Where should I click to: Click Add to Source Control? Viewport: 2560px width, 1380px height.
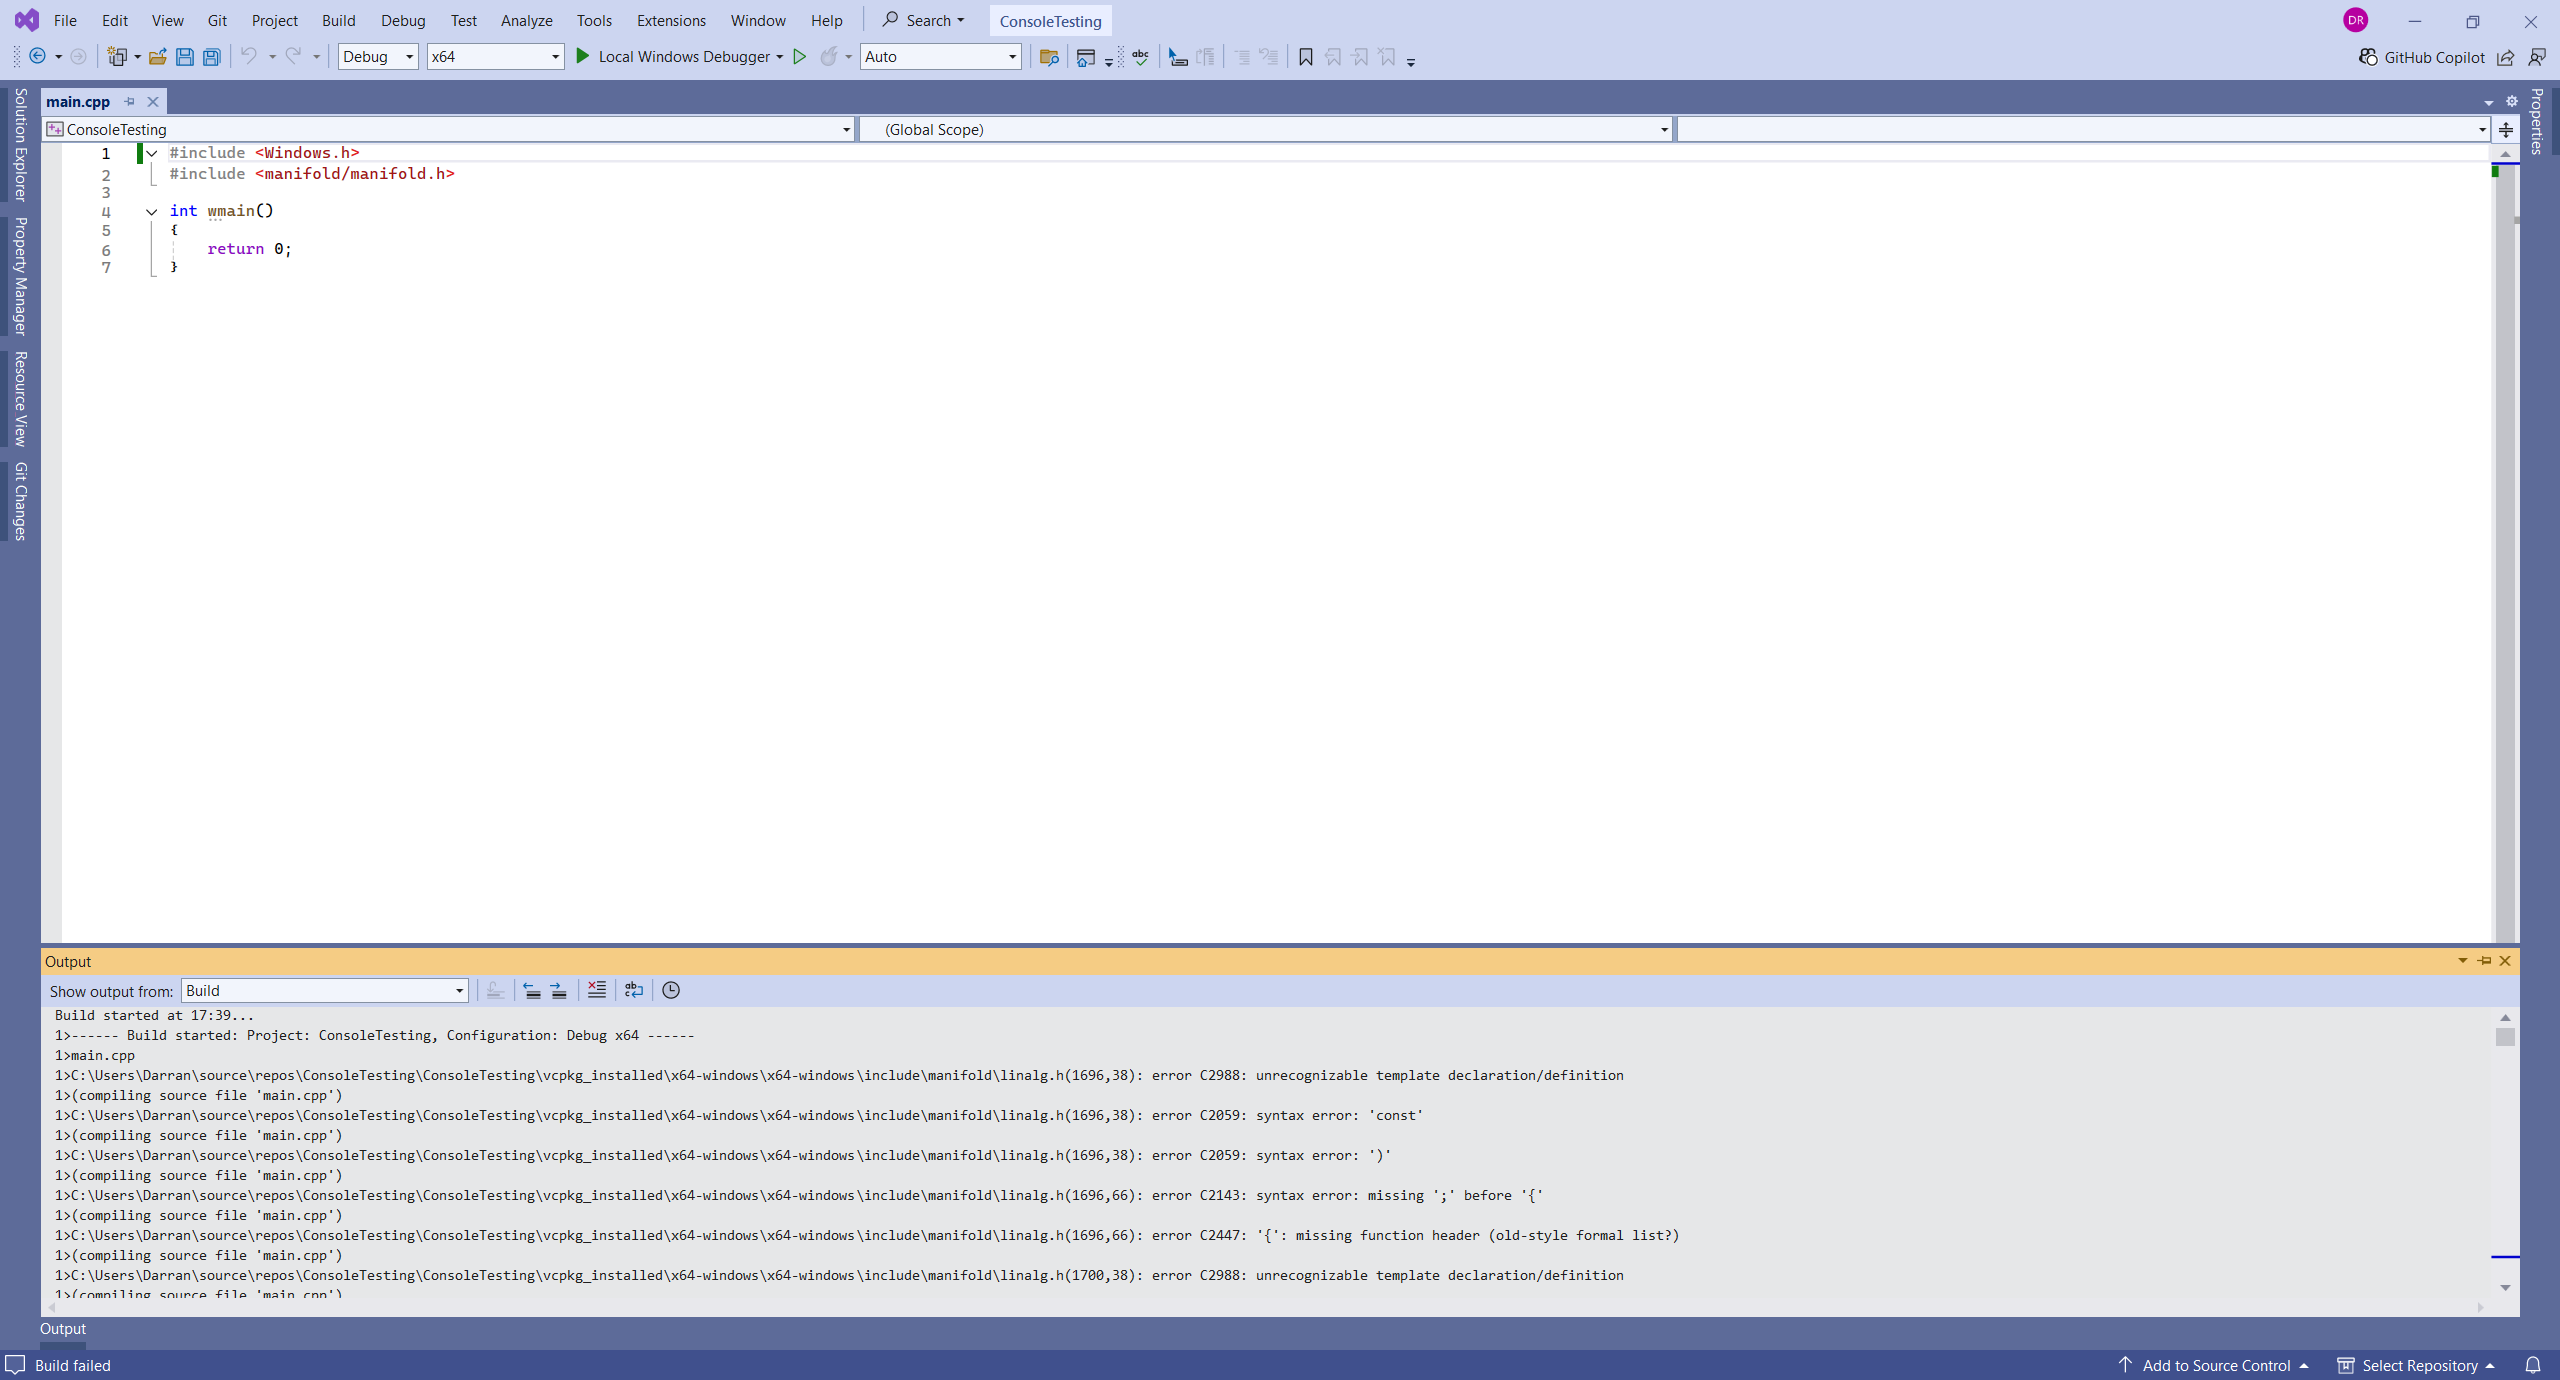tap(2214, 1365)
